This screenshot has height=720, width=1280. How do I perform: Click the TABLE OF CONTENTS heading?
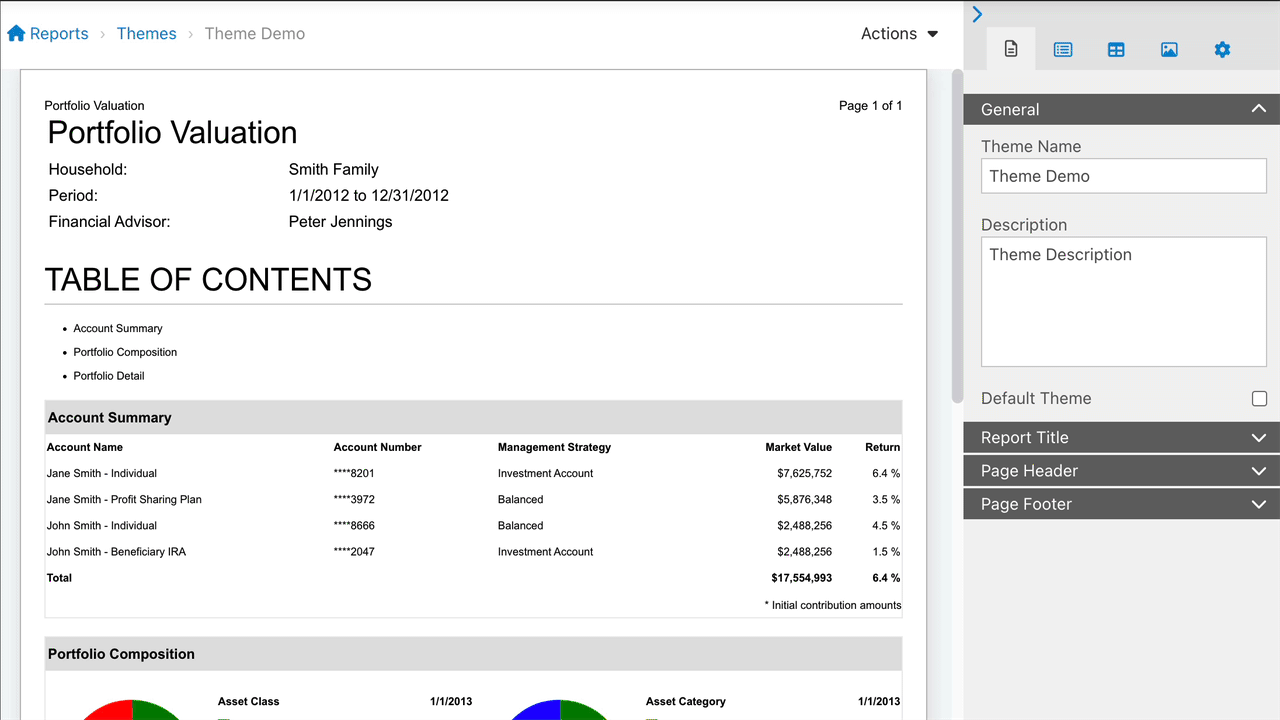coord(208,279)
